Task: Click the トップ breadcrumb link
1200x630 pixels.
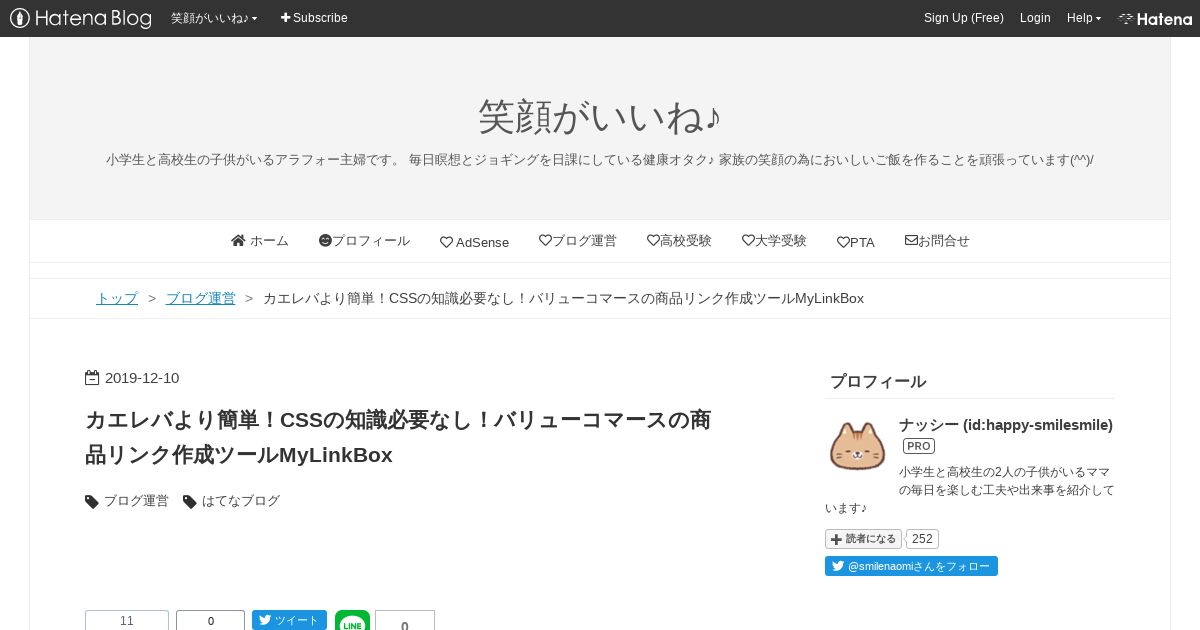Action: coord(117,298)
